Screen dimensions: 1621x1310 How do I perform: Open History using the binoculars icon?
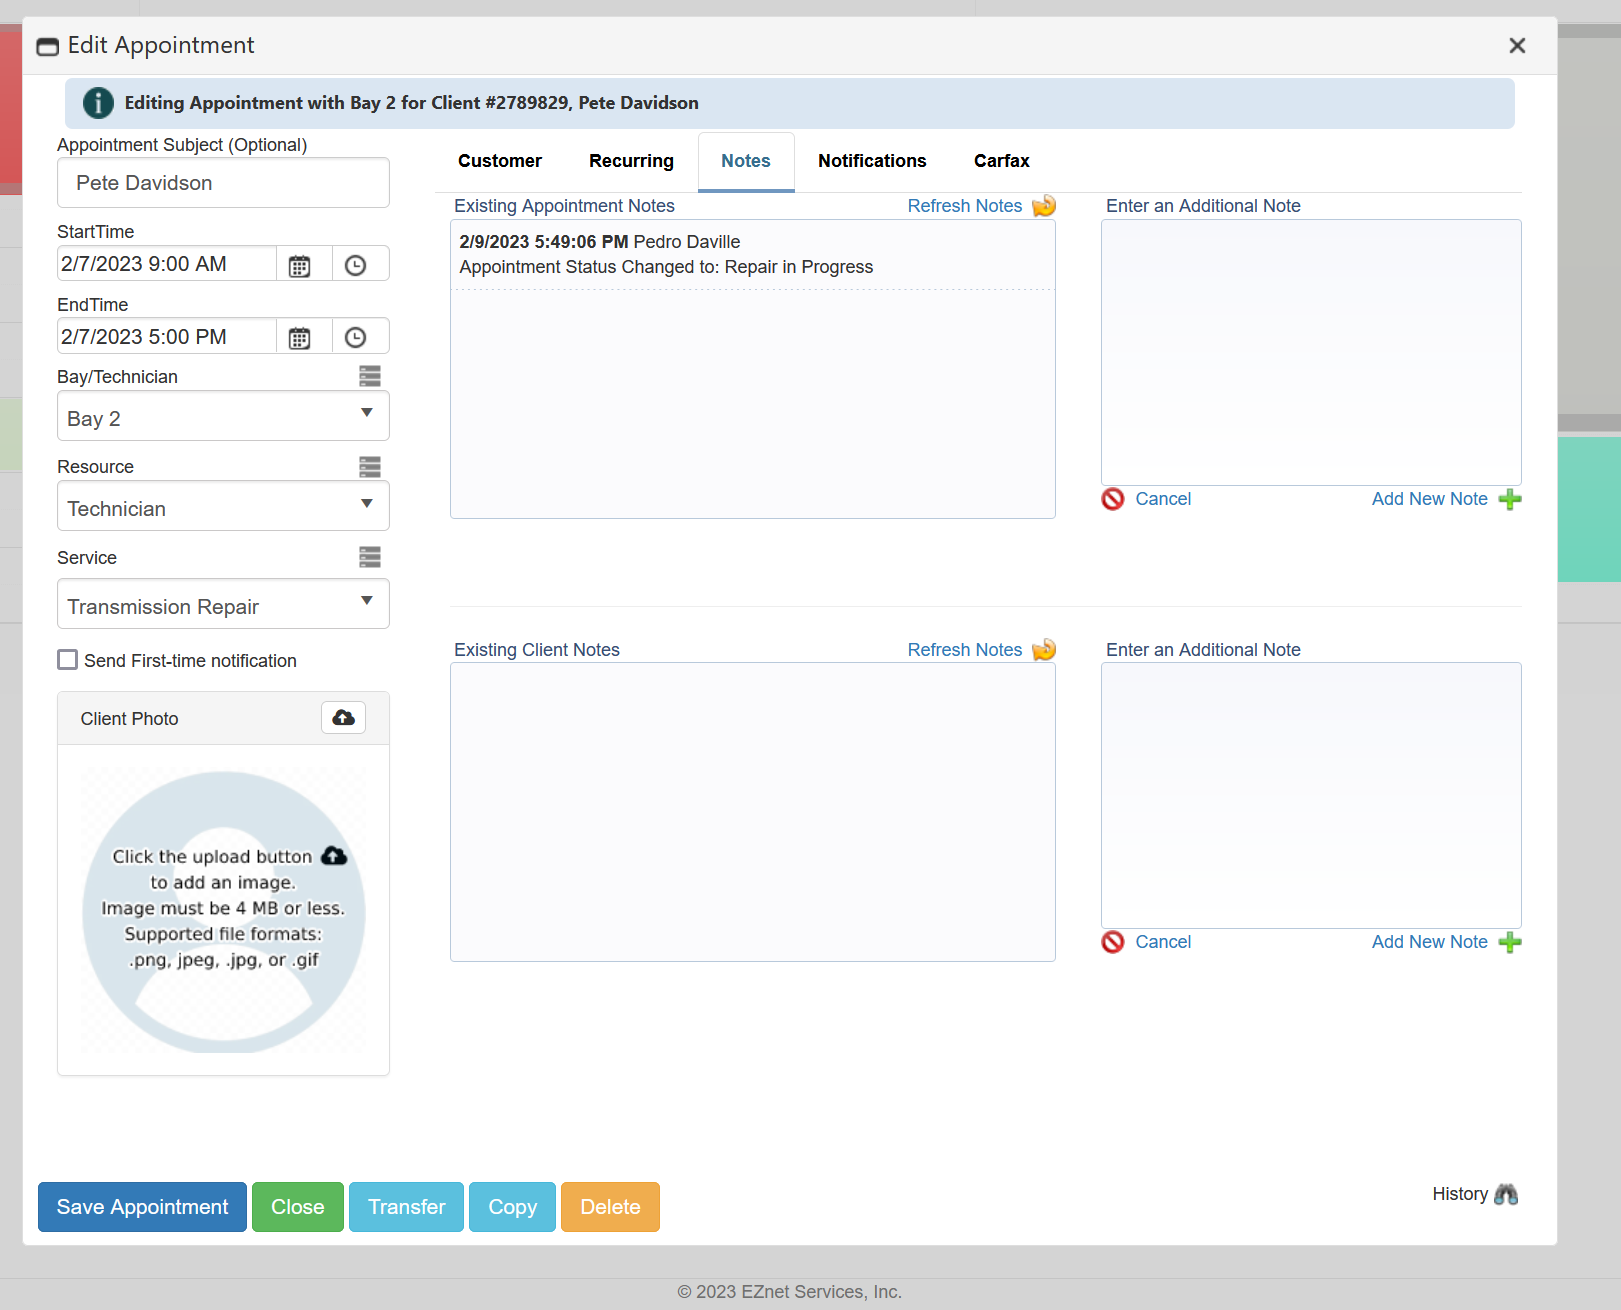coord(1506,1193)
